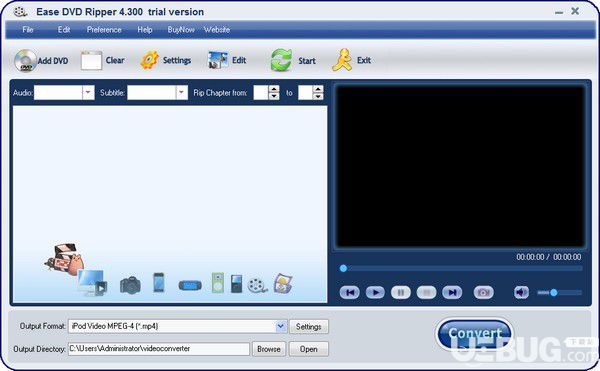The image size is (600, 371).
Task: Click the Output Directory path field
Action: click(159, 349)
